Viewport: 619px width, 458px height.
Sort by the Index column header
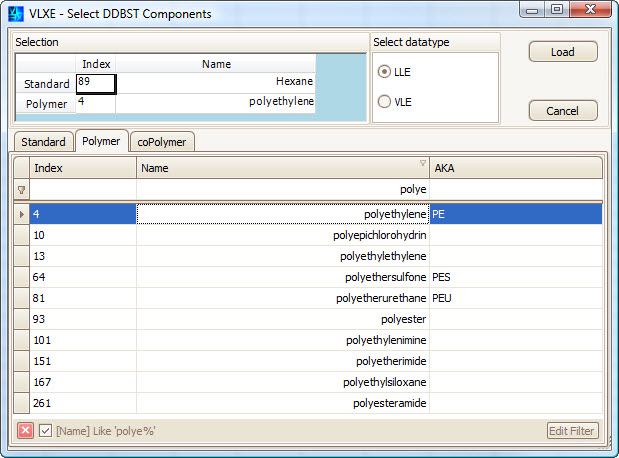(82, 168)
